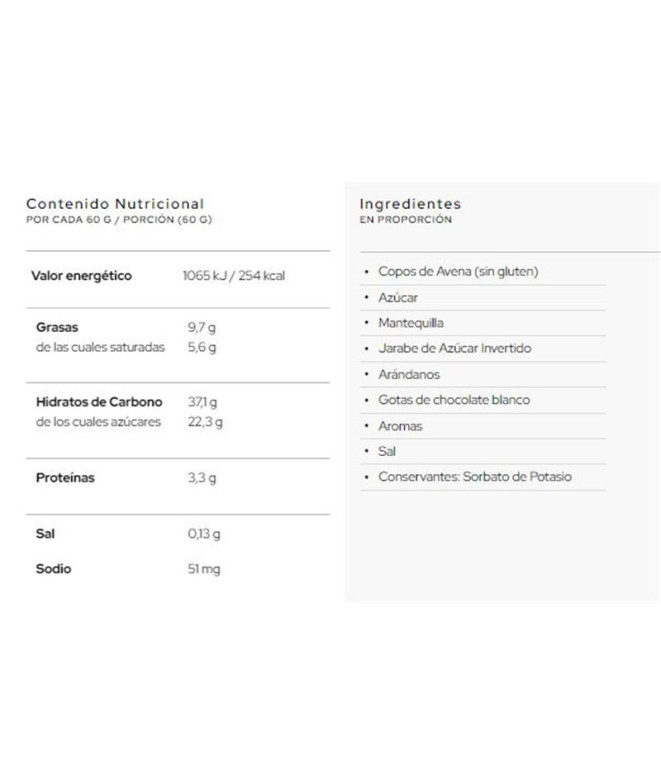Select the Aromas ingredient entry
The image size is (661, 783).
click(x=400, y=426)
